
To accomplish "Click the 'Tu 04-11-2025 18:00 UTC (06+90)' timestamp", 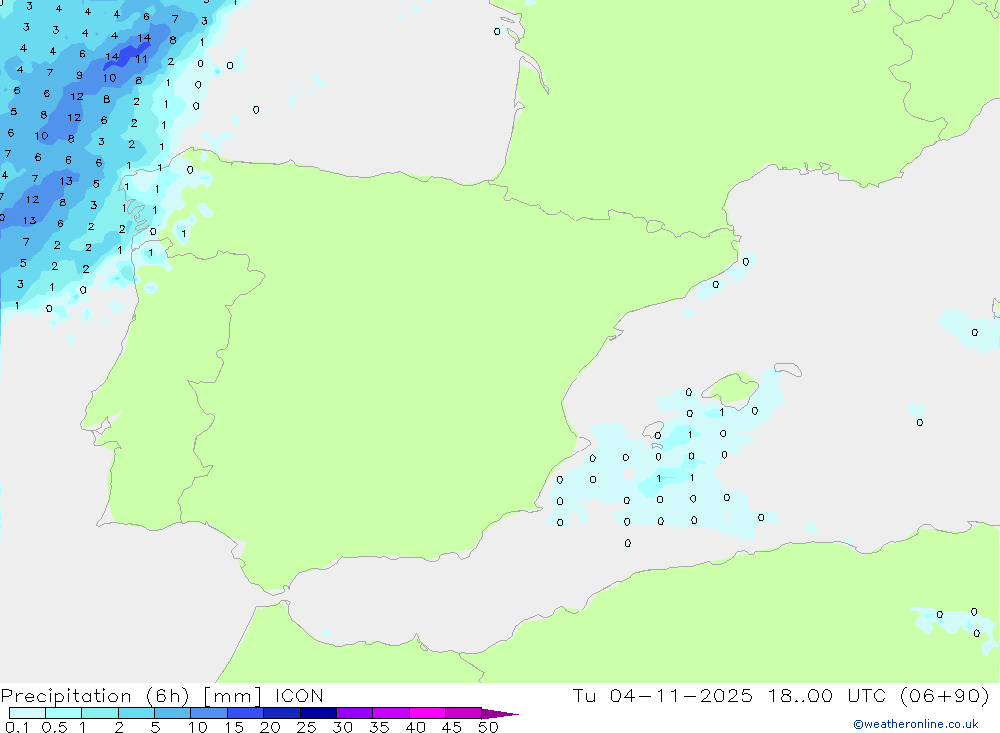I will tap(781, 695).
